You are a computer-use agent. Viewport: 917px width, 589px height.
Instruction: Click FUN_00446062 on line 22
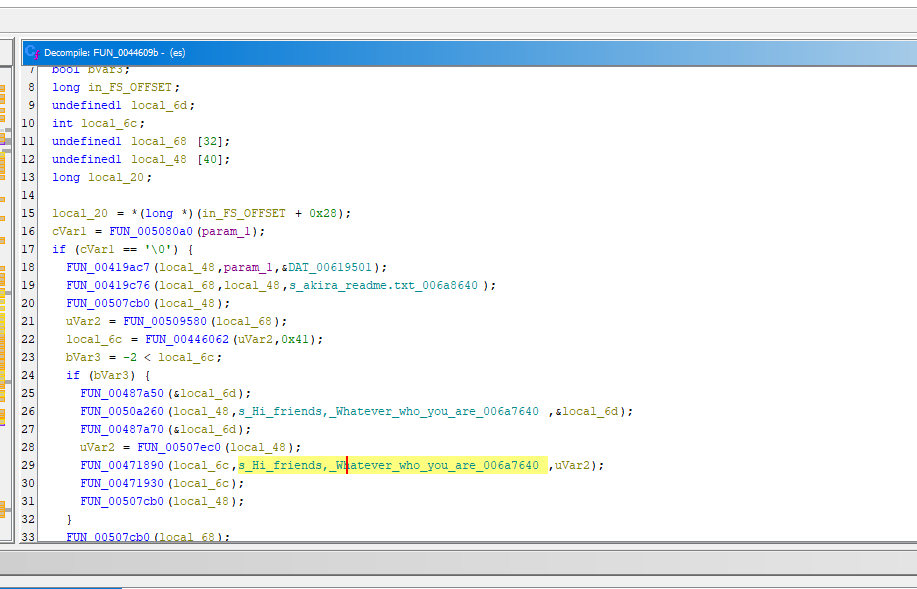pos(187,339)
